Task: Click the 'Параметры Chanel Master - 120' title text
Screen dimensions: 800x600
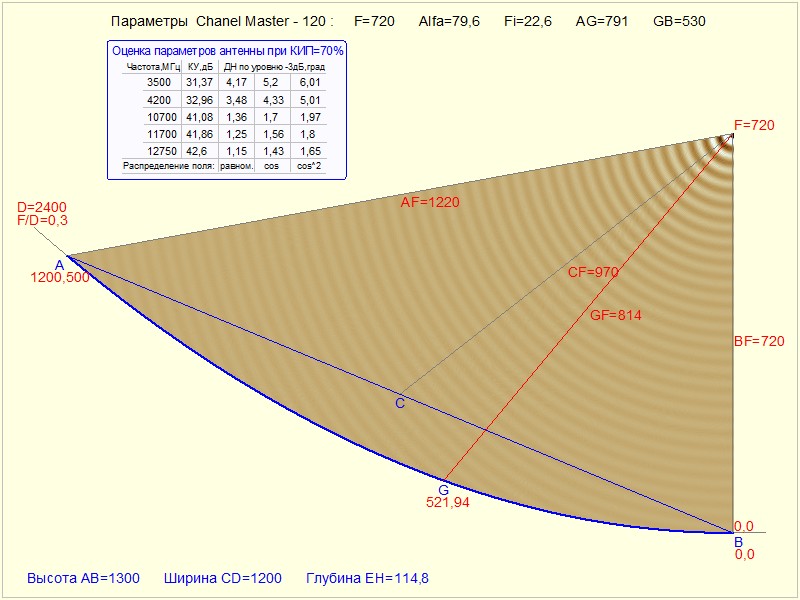Action: 222,21
